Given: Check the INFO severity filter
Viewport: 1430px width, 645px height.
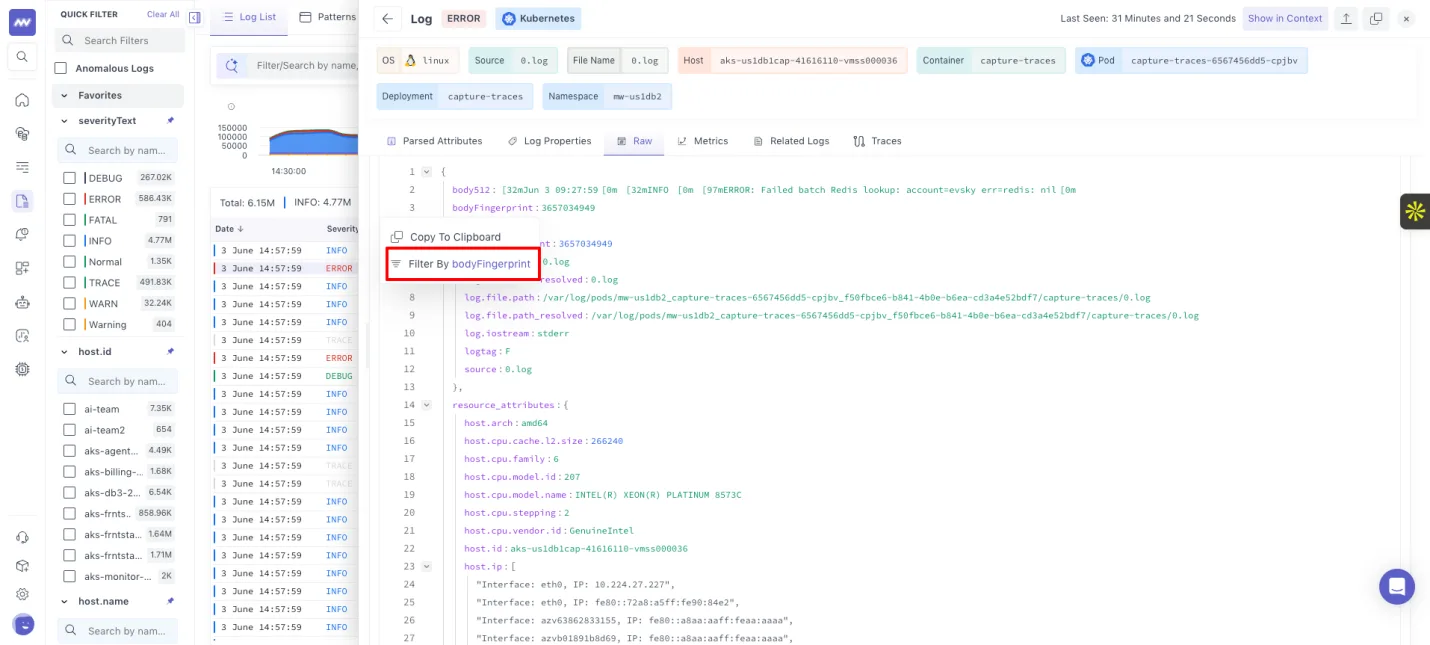Looking at the screenshot, I should coord(70,240).
